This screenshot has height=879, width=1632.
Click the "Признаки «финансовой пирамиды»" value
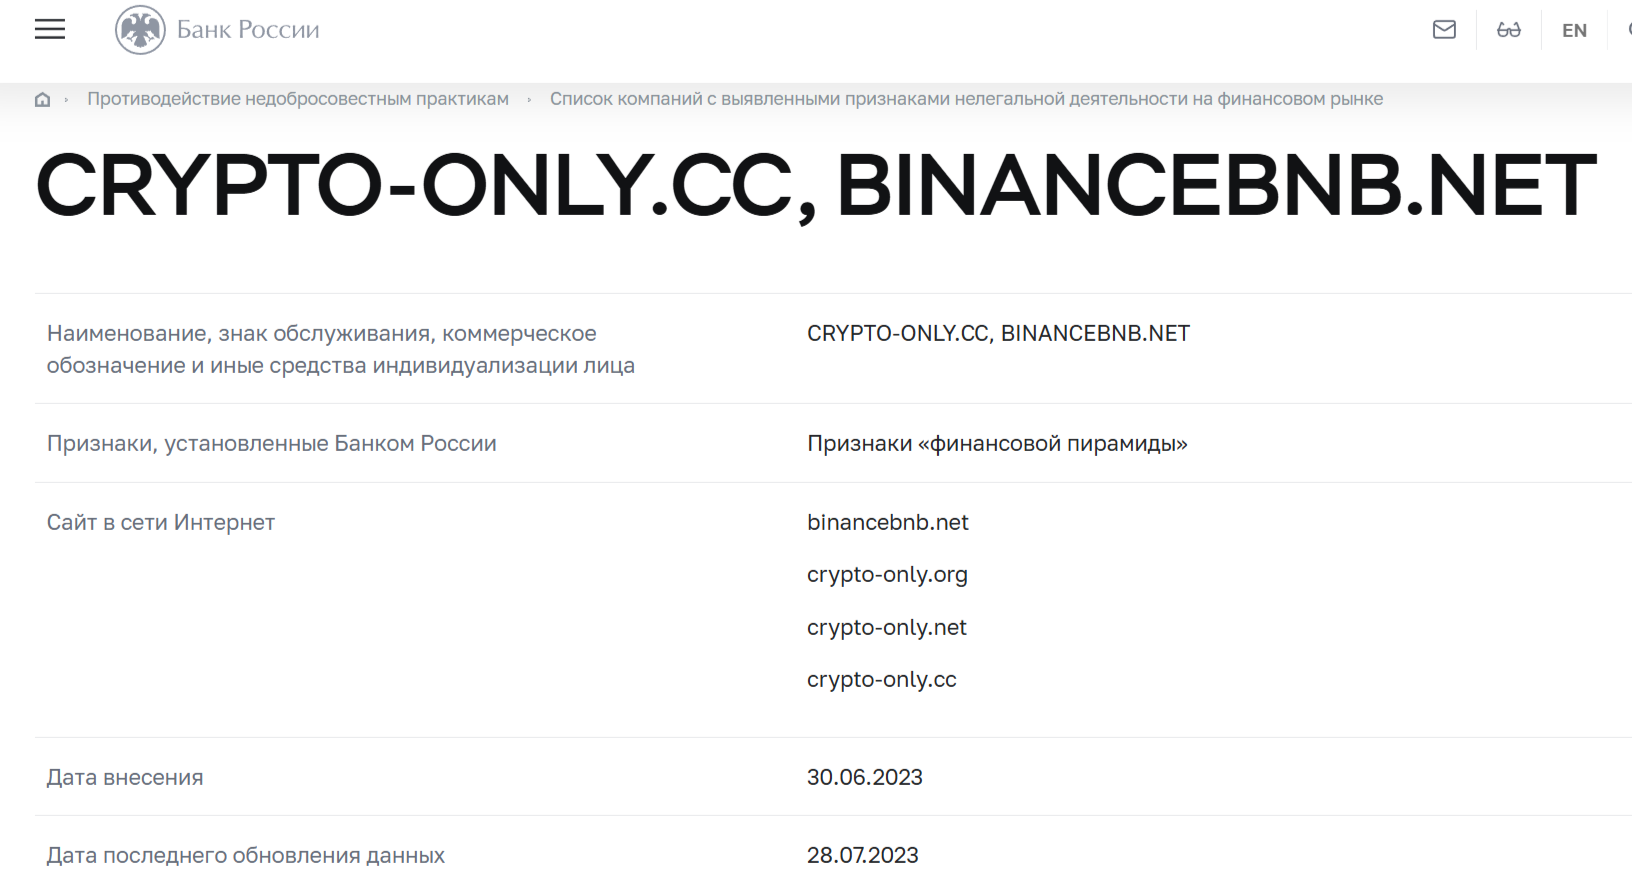tap(997, 443)
